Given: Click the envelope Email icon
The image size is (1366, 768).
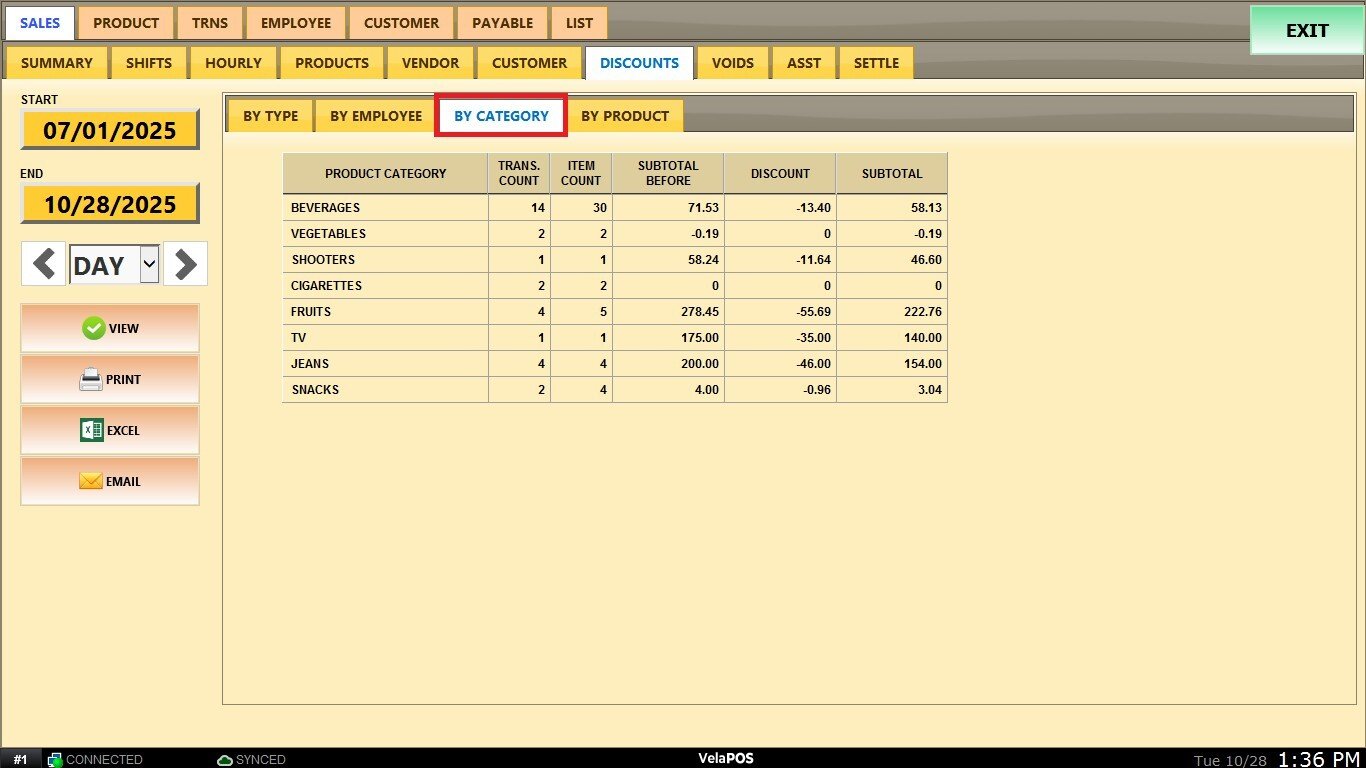Looking at the screenshot, I should [91, 482].
